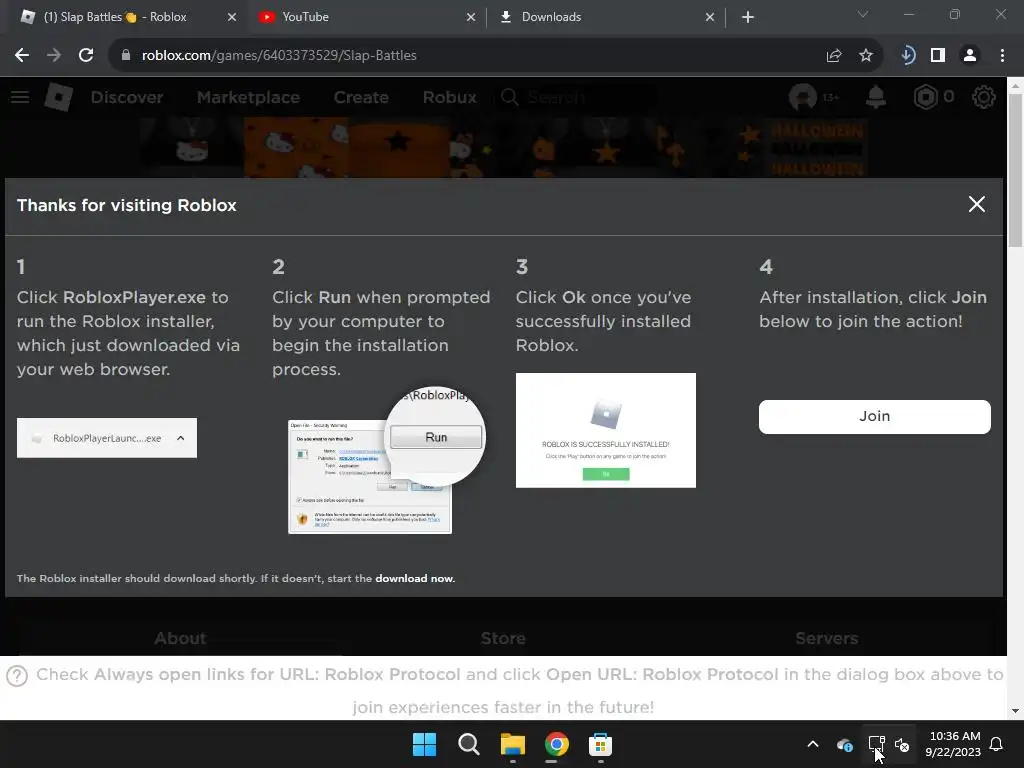Viewport: 1024px width, 768px height.
Task: Click the address bar URL
Action: point(279,56)
